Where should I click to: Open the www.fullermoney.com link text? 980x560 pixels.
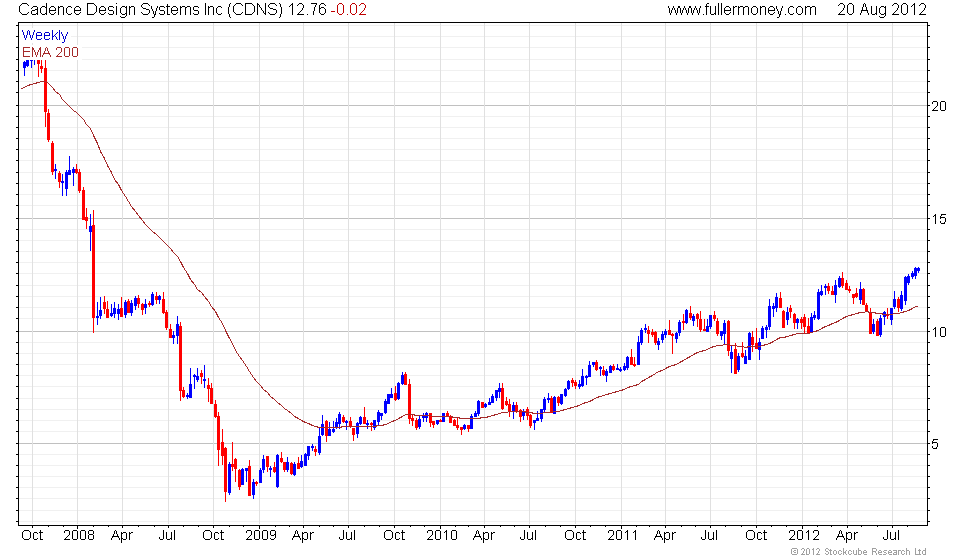(742, 10)
